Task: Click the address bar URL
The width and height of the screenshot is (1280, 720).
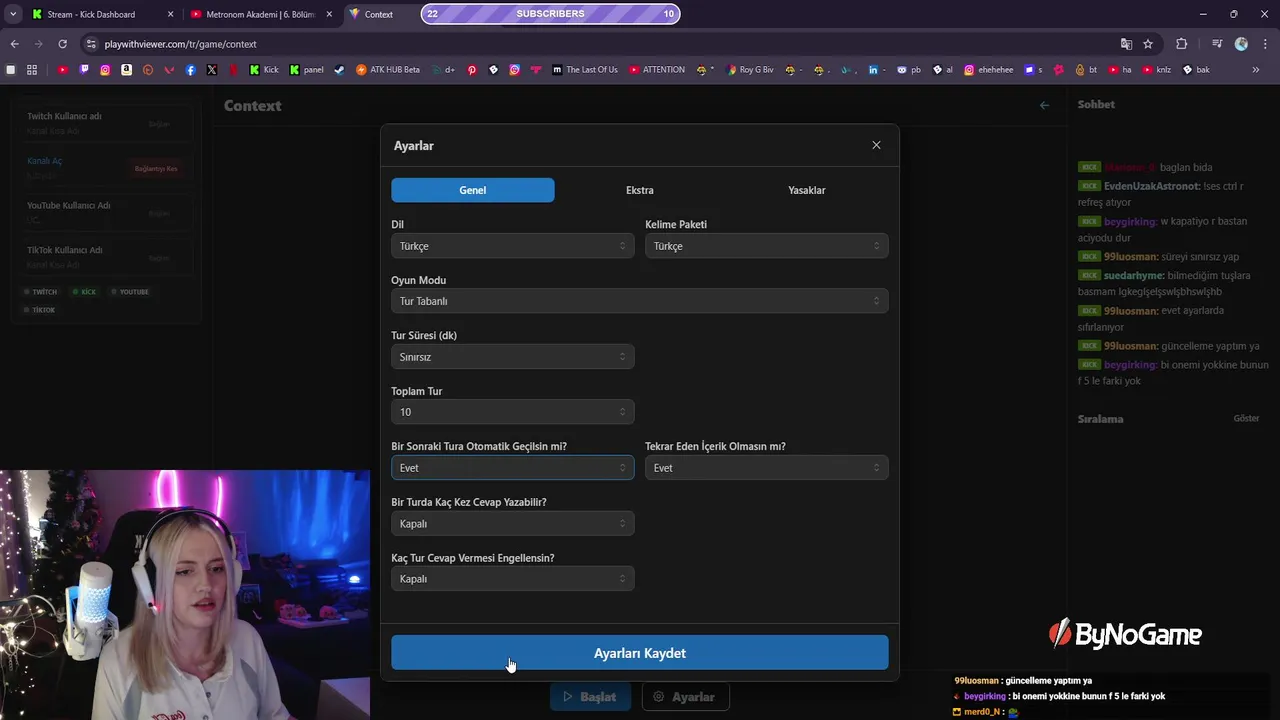Action: click(181, 44)
